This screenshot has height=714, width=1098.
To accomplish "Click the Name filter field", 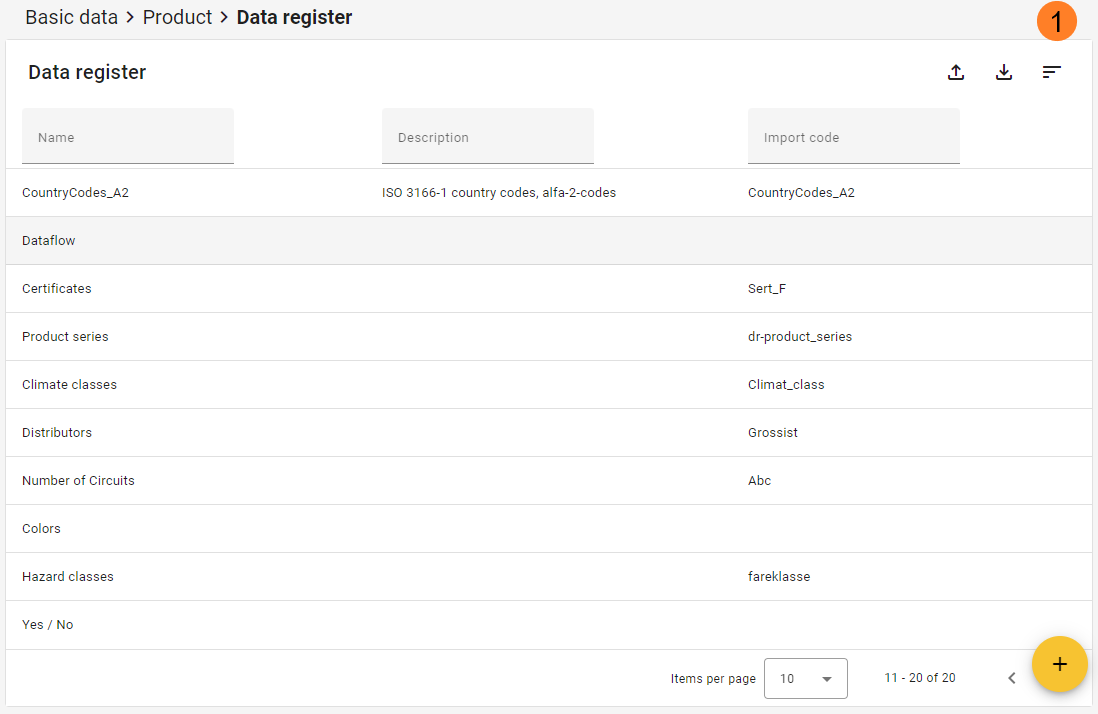I will tap(128, 137).
